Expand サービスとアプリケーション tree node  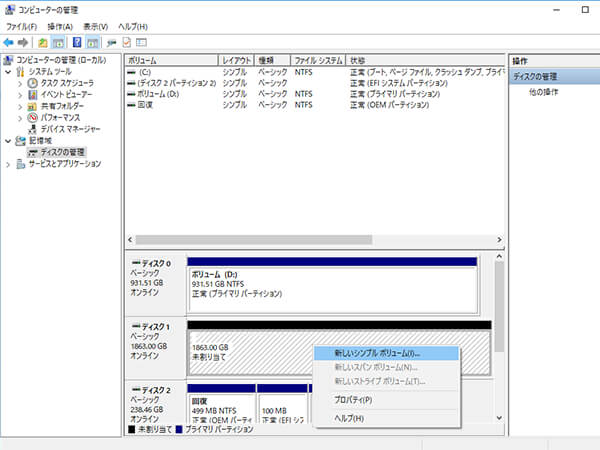point(8,163)
